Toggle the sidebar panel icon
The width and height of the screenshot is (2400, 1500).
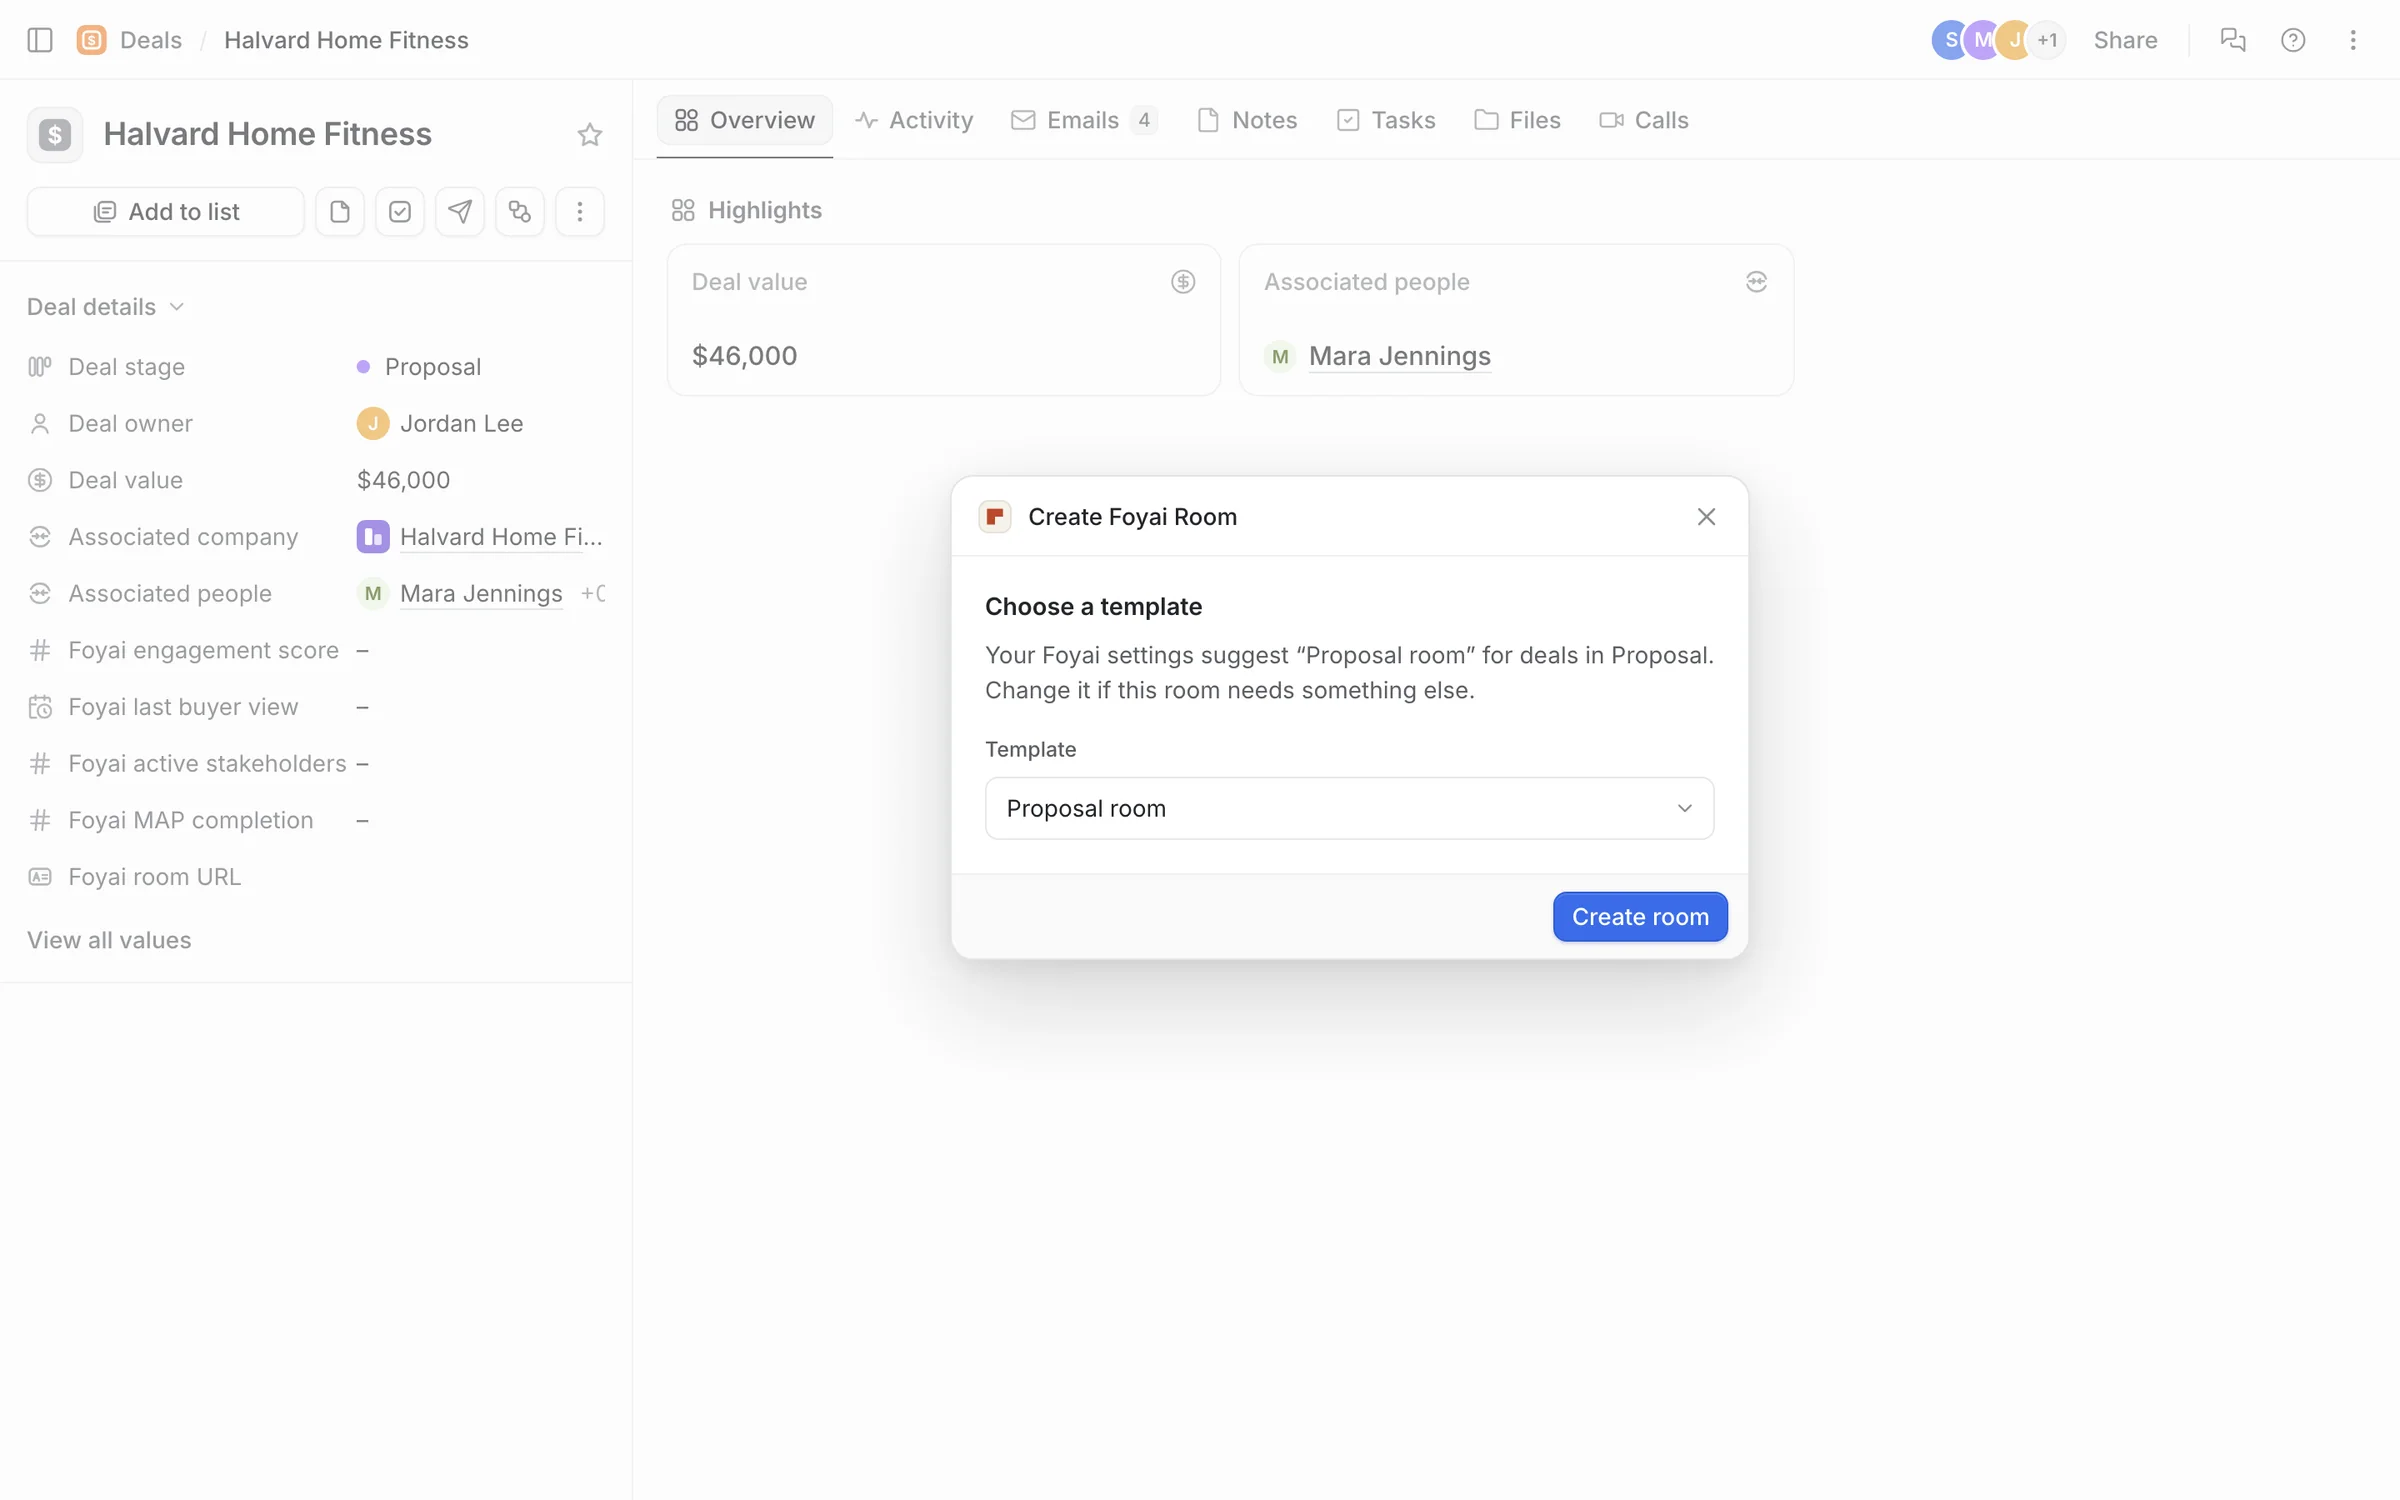click(x=40, y=40)
